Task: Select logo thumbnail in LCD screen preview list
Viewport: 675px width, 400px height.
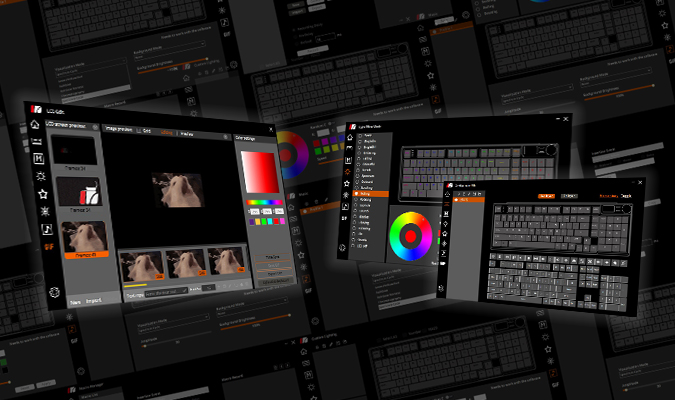Action: point(79,191)
